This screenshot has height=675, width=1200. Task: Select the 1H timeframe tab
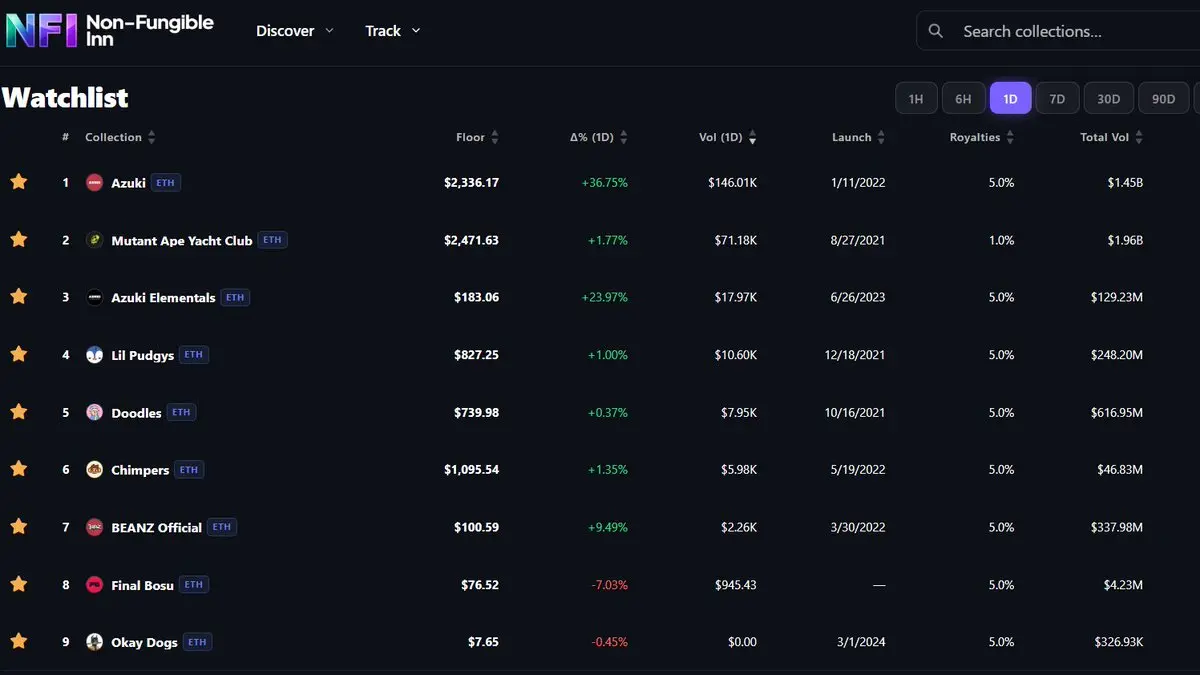(916, 98)
